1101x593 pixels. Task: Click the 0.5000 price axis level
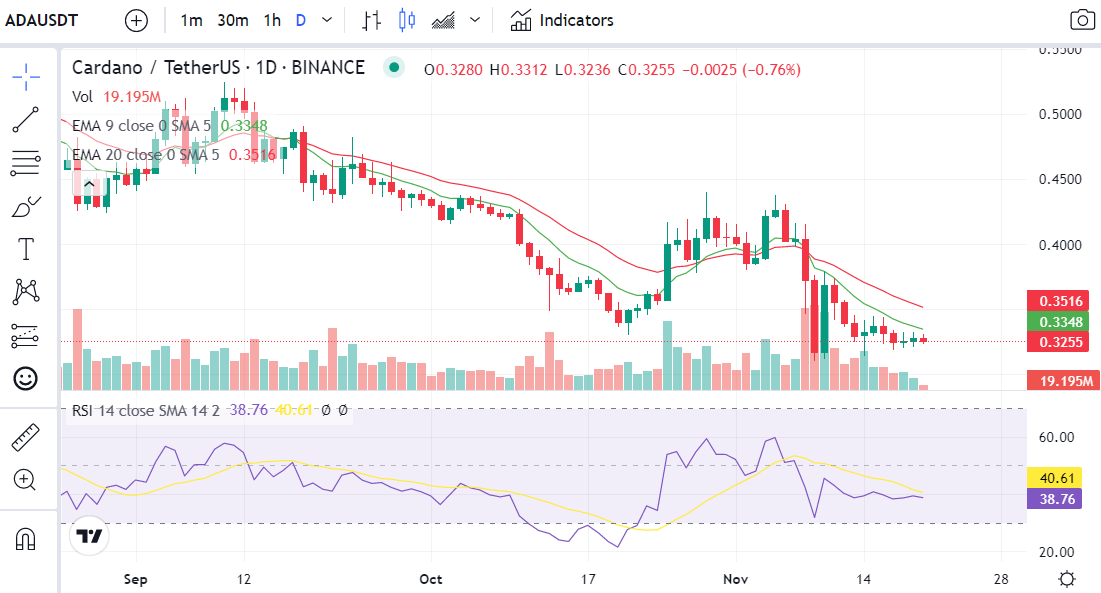pos(1060,114)
